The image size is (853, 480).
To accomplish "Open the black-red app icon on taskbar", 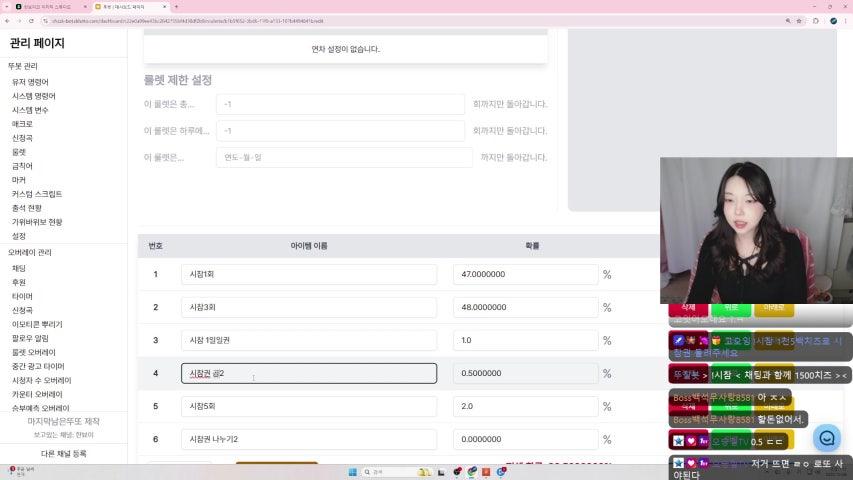I will 457,472.
